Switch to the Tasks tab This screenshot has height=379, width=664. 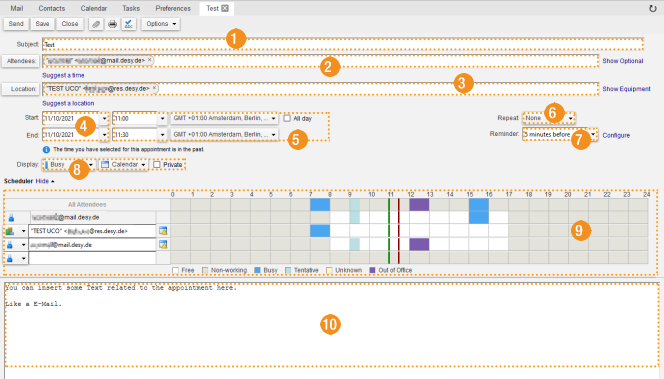tap(131, 8)
